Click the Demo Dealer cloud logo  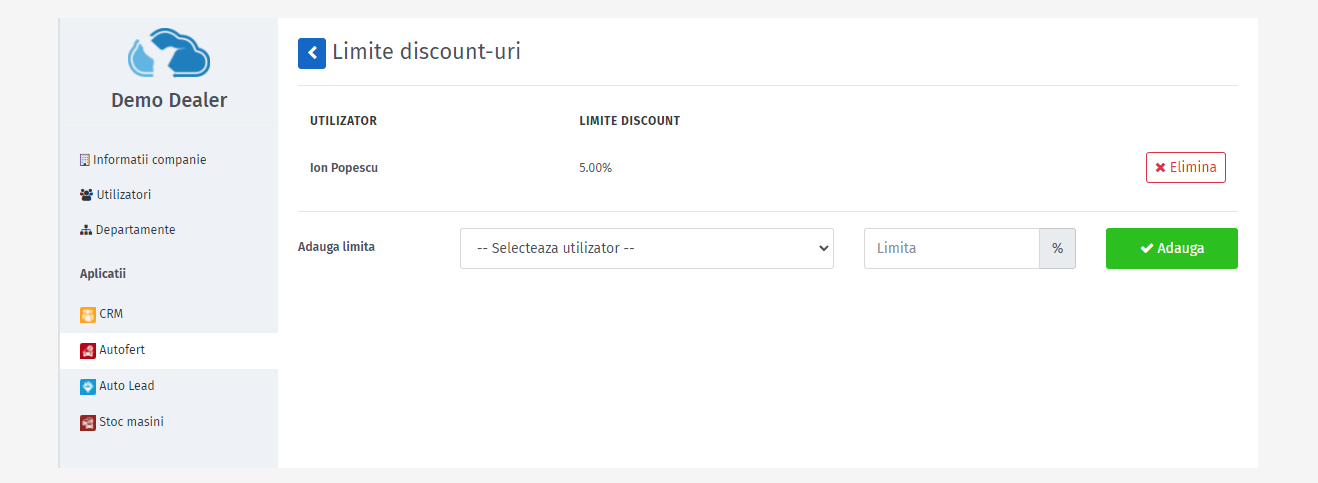tap(169, 53)
